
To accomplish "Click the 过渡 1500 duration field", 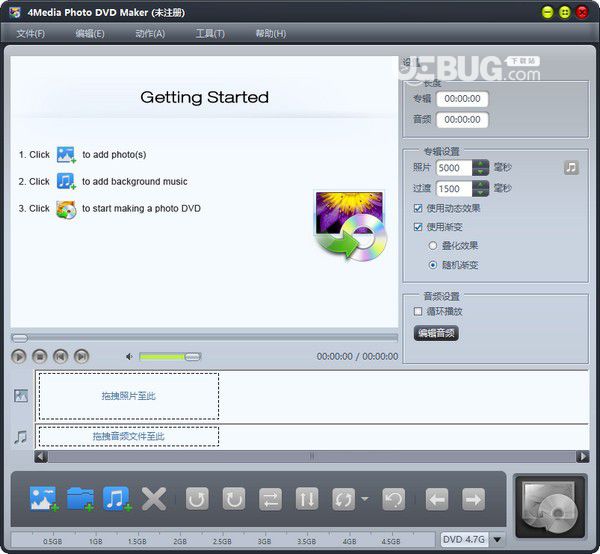I will click(x=454, y=189).
